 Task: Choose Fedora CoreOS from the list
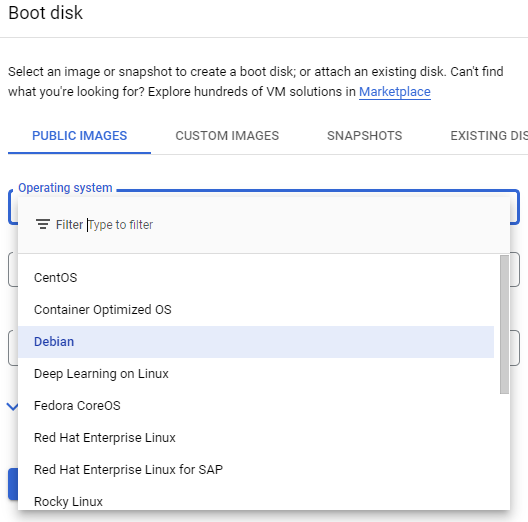point(256,405)
